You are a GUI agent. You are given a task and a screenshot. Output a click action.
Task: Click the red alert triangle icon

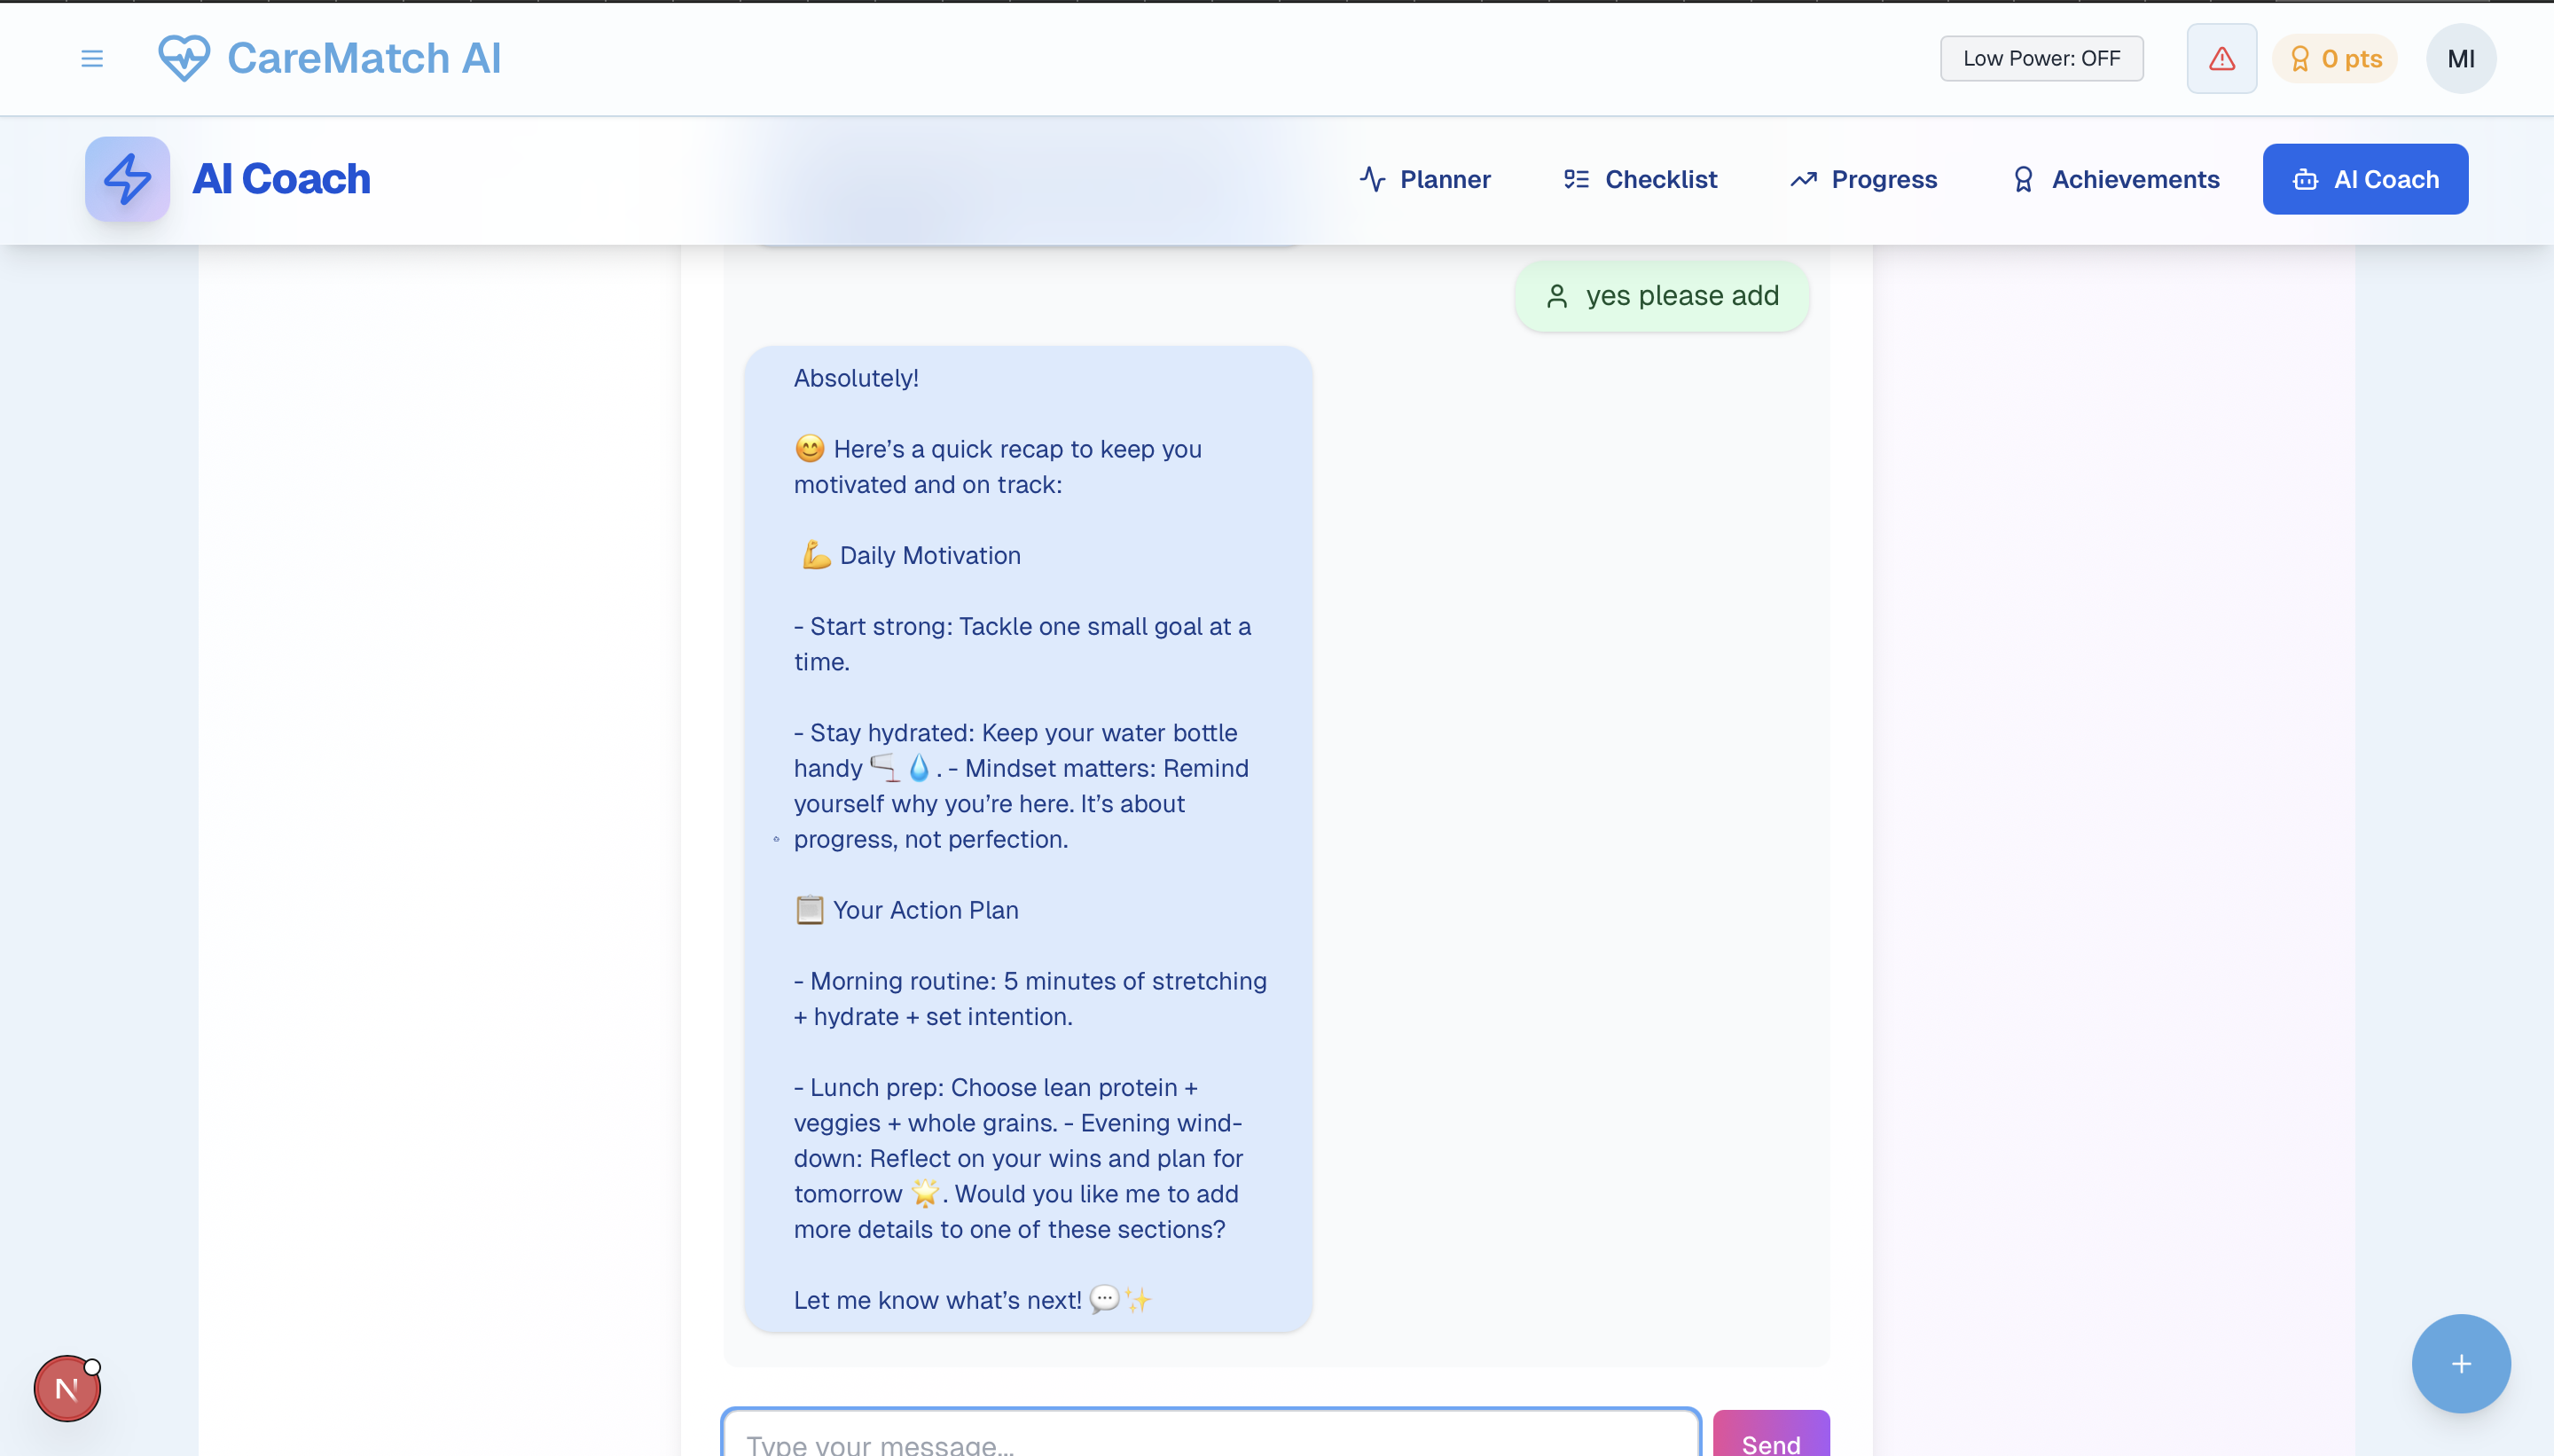tap(2221, 59)
